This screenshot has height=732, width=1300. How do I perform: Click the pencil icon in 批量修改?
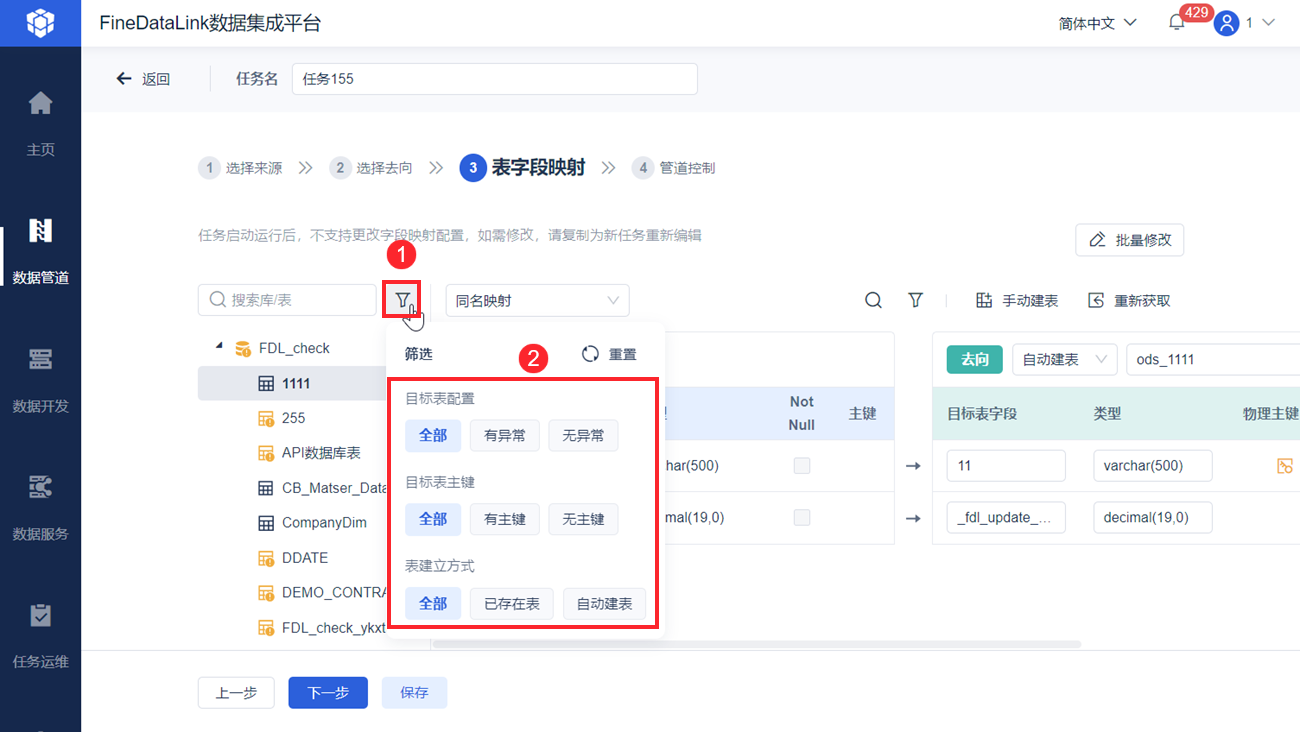[1098, 240]
